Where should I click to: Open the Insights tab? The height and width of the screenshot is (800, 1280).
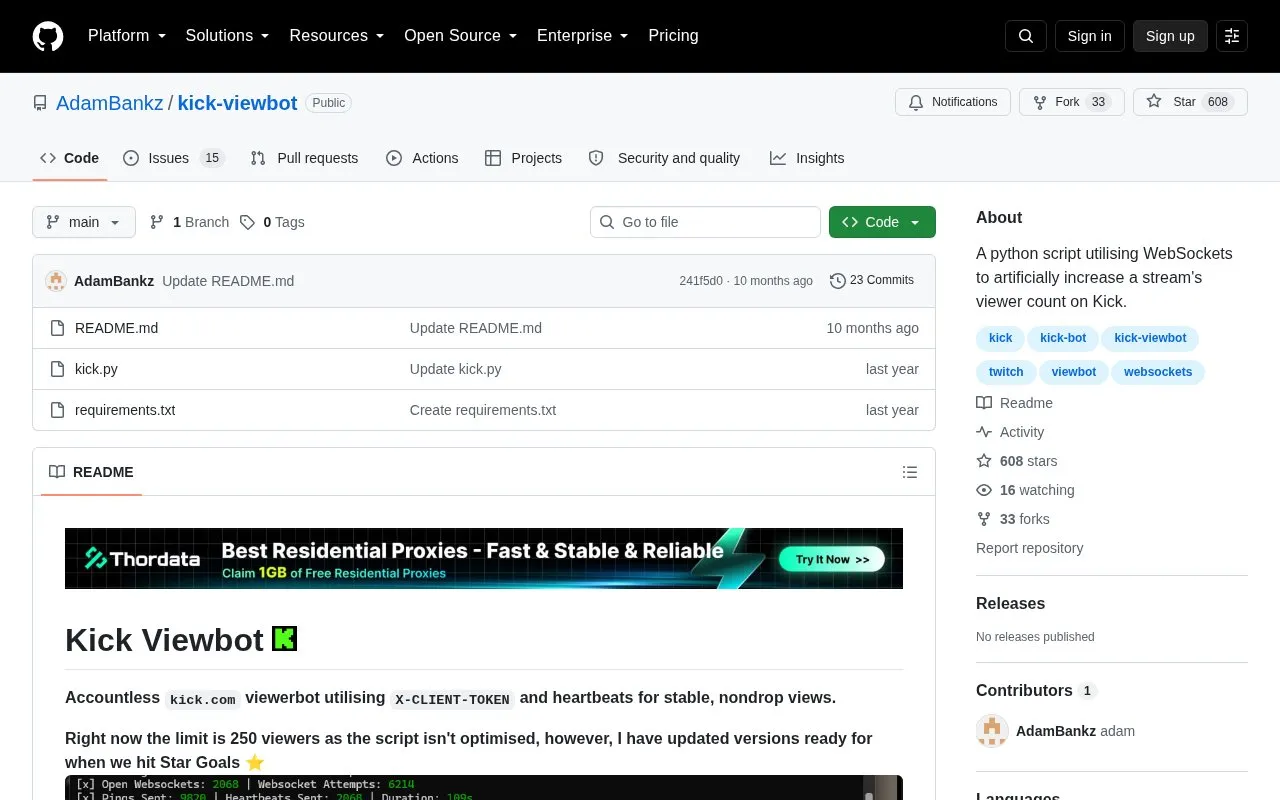pos(807,158)
